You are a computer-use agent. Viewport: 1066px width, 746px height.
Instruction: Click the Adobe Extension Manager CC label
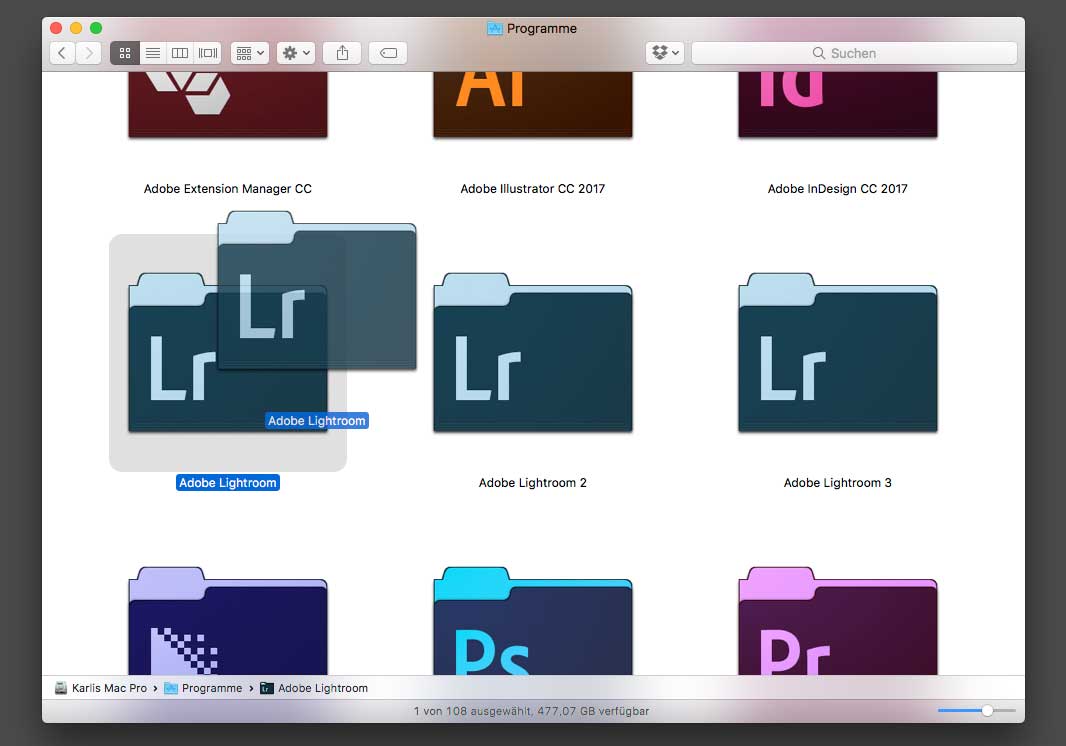click(x=228, y=189)
